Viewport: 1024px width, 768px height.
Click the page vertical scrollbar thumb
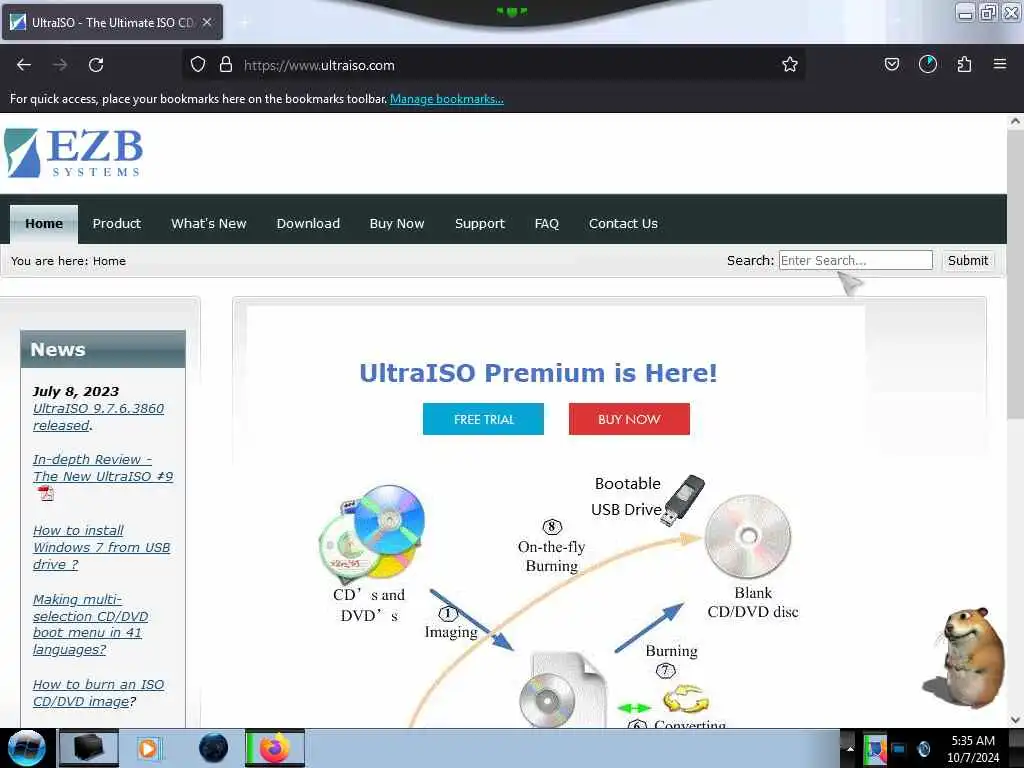tap(1015, 275)
